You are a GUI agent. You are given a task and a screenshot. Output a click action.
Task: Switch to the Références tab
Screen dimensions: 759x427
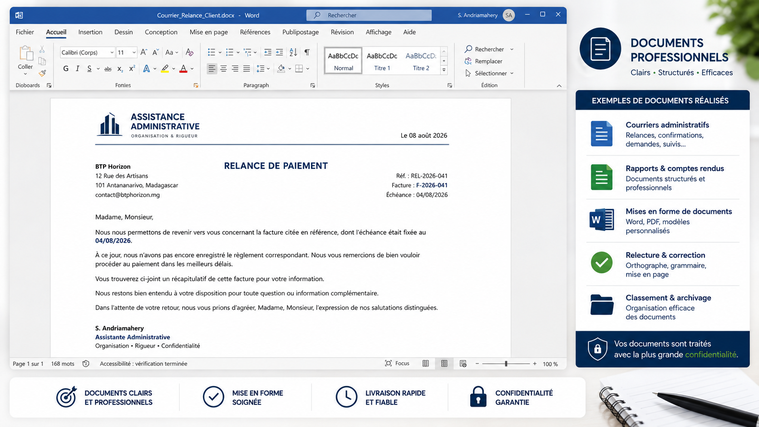click(255, 32)
